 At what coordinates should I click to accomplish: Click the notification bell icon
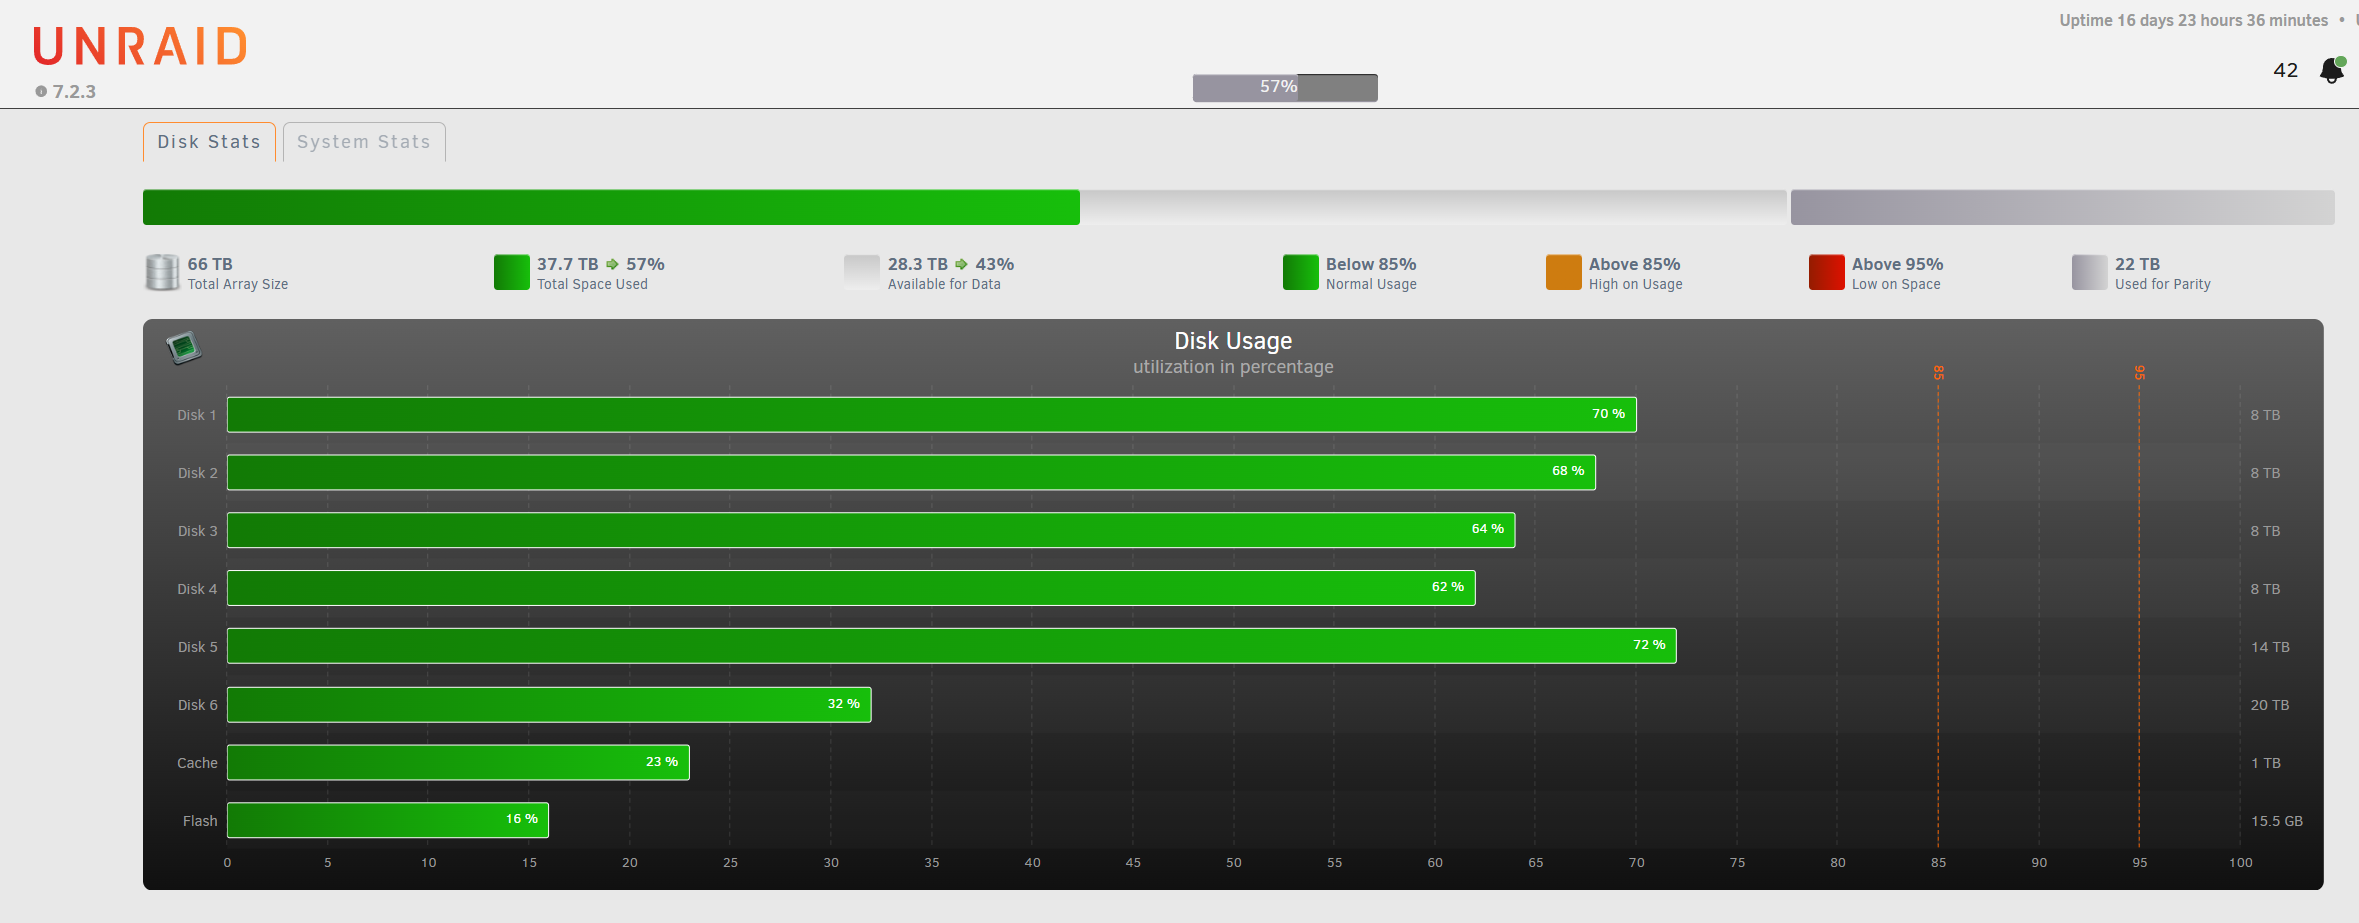[x=2331, y=70]
